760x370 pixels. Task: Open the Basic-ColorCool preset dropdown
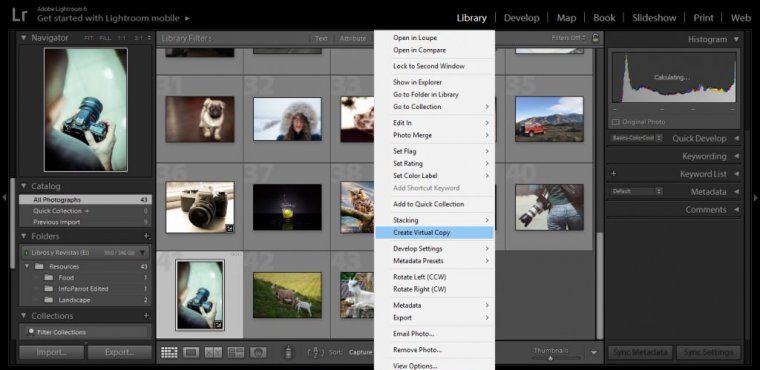(x=636, y=138)
